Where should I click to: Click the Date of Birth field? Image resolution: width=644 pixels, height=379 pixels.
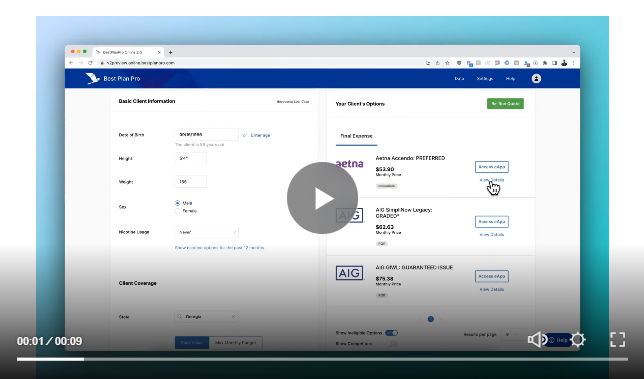[x=206, y=135]
